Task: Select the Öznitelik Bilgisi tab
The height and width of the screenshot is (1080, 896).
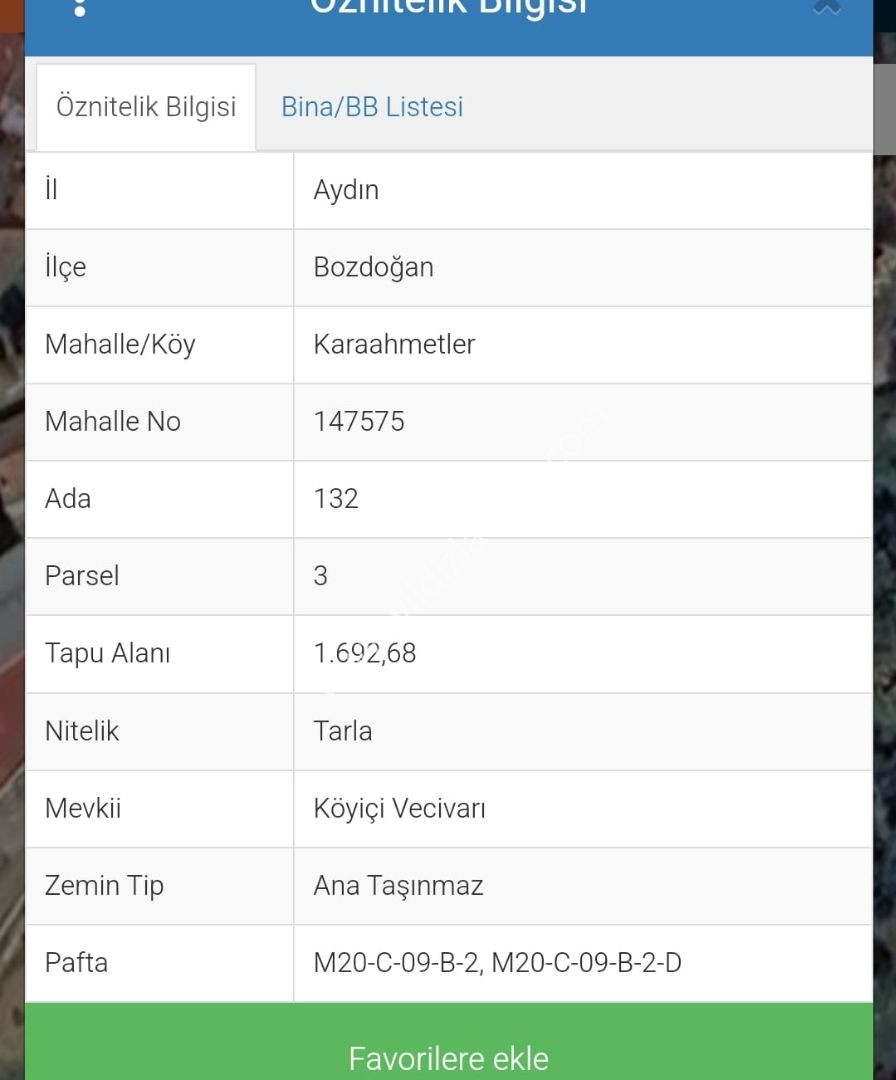Action: click(146, 107)
